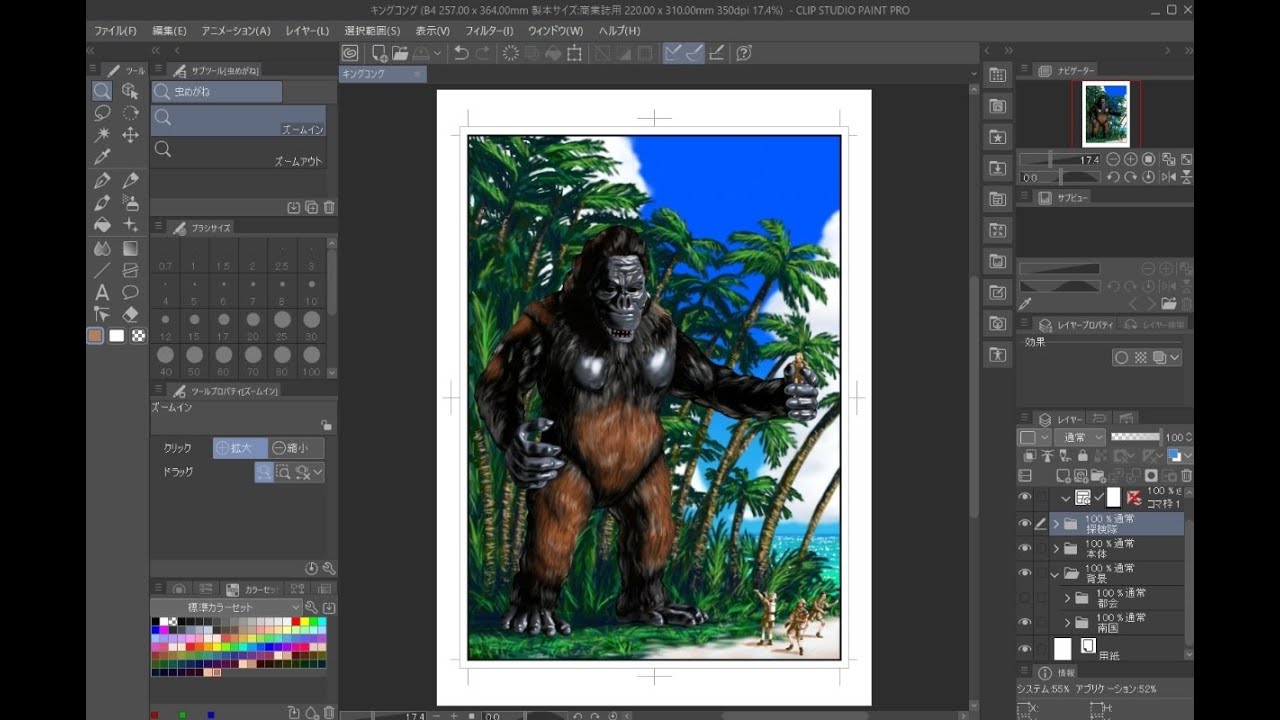Hide the 用紙 paper layer
The width and height of the screenshot is (1280, 720).
(1024, 648)
